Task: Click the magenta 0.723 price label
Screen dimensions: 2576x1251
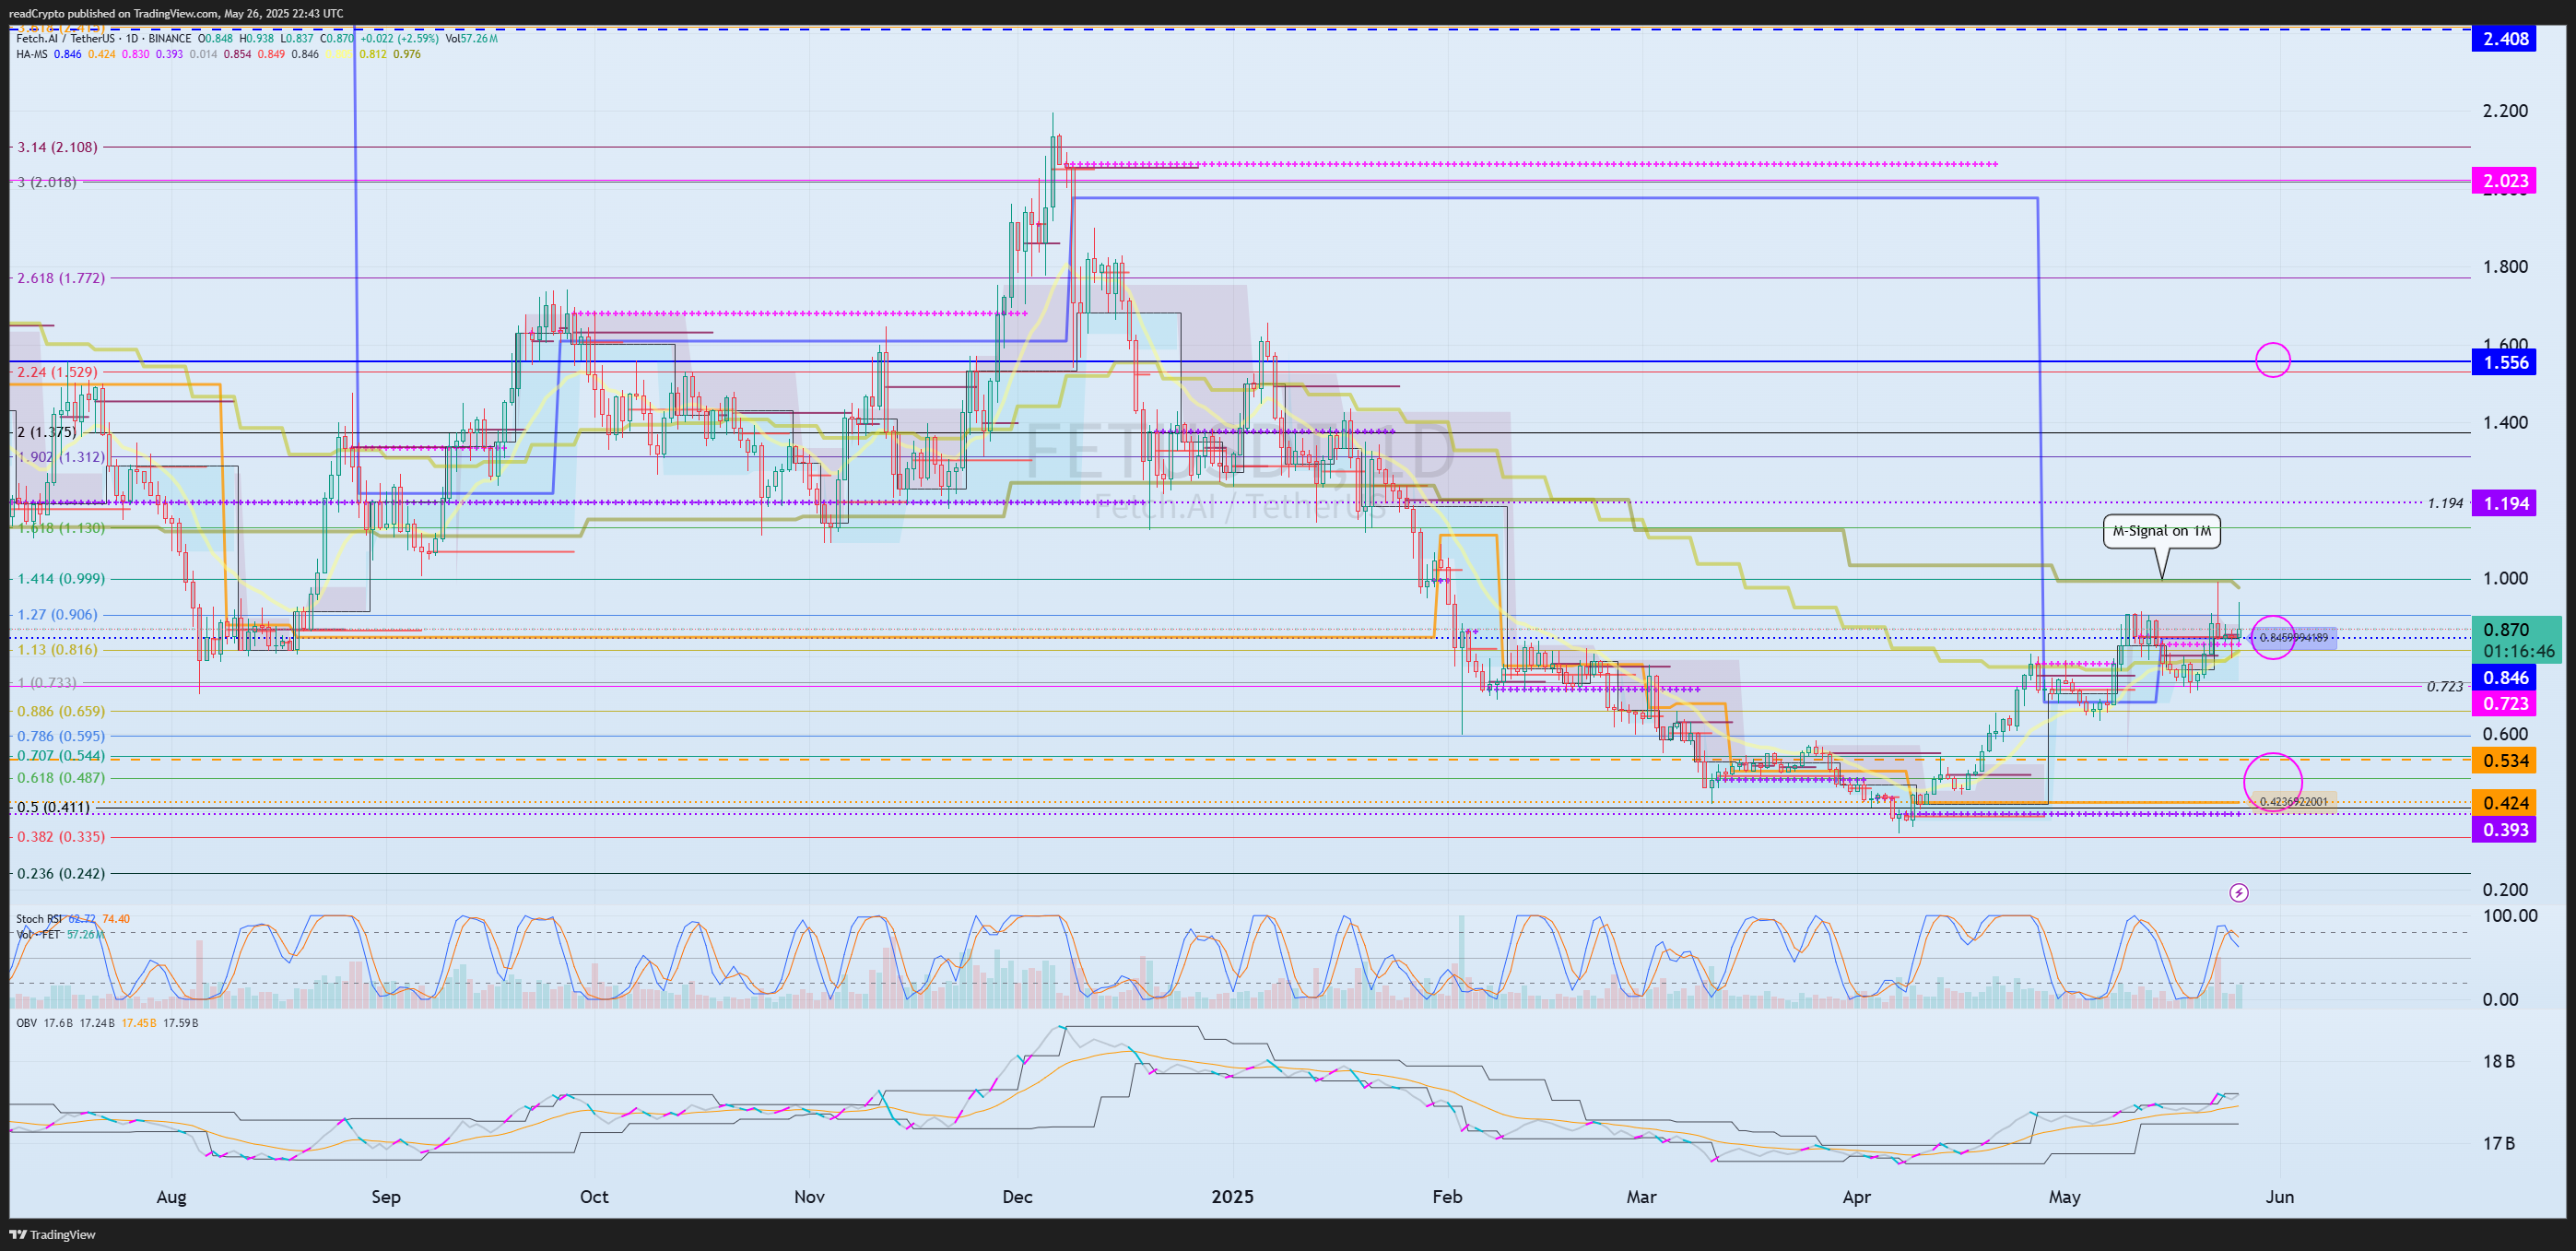Action: pyautogui.click(x=2504, y=704)
